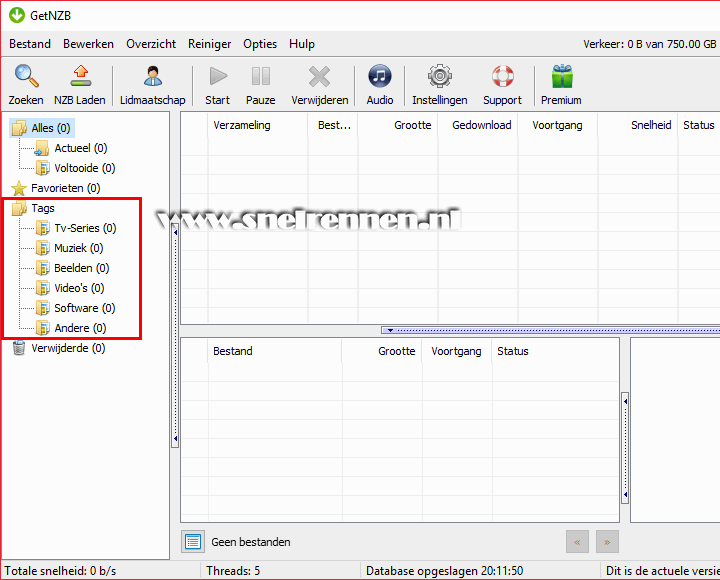Click the Pauze pause icon
Viewport: 720px width, 580px height.
tap(261, 76)
